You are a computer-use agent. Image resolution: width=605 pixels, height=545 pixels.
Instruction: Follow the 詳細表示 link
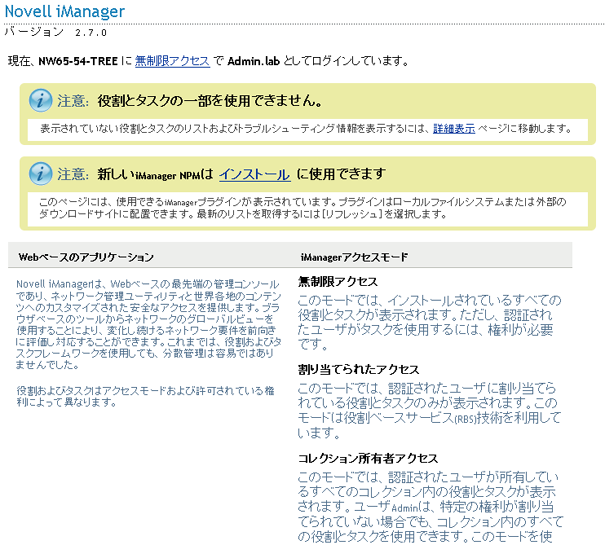point(454,129)
